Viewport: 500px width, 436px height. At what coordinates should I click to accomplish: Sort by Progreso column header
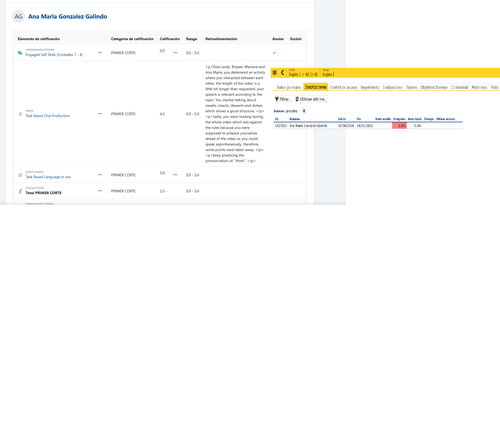click(399, 119)
